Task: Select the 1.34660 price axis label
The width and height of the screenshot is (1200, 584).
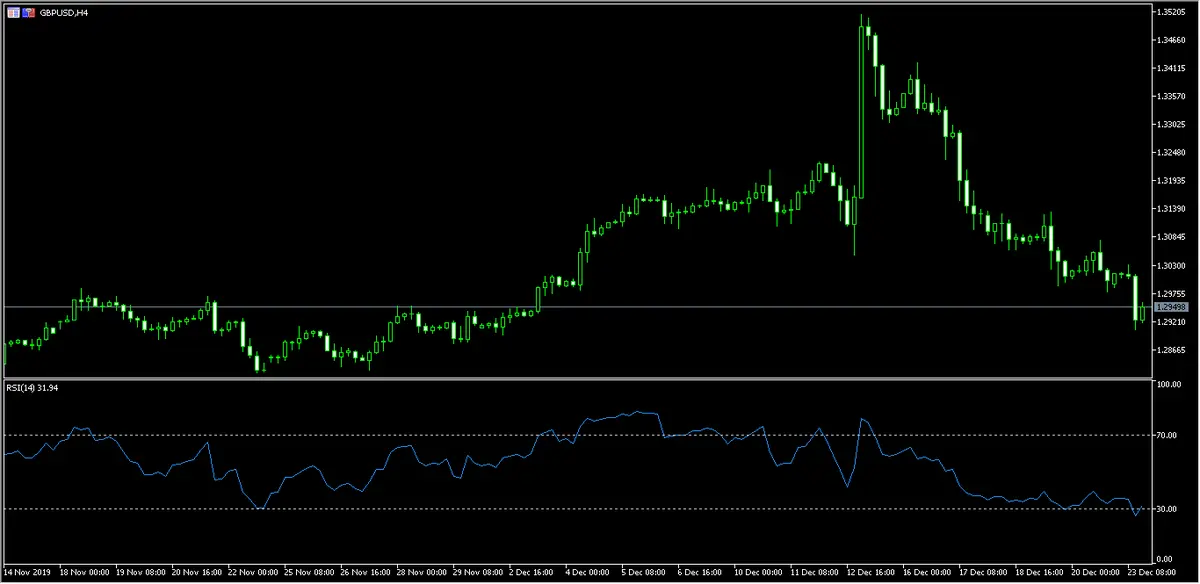Action: coord(1170,40)
